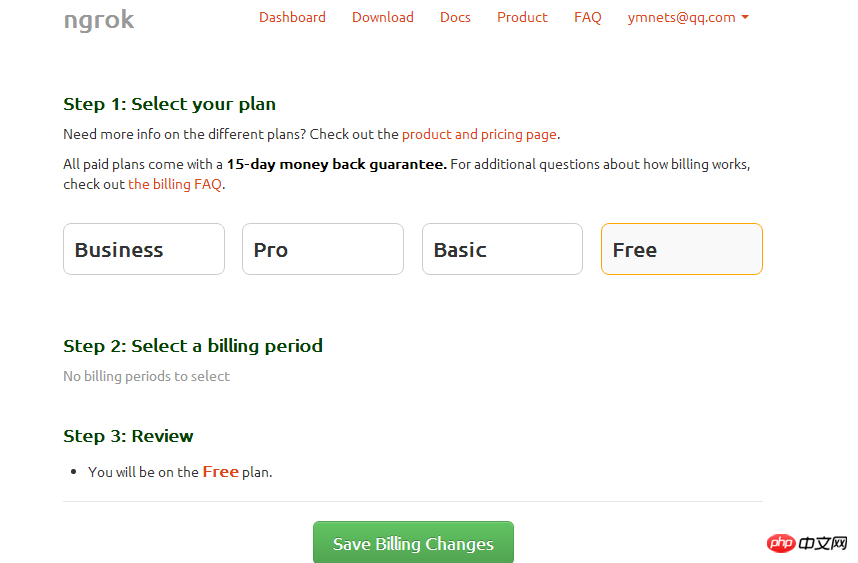Go to the Download page

coord(382,18)
